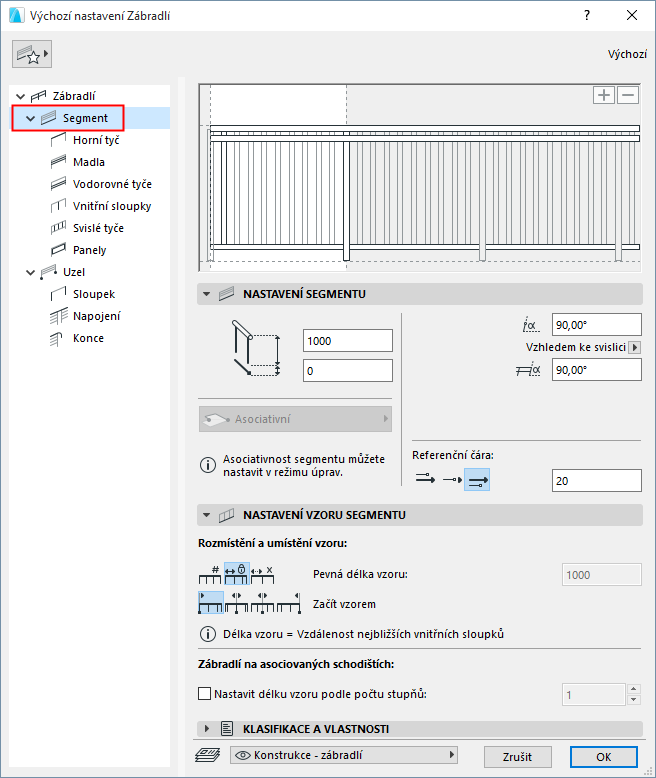Click the Zrušit button
The image size is (656, 778).
tap(518, 757)
